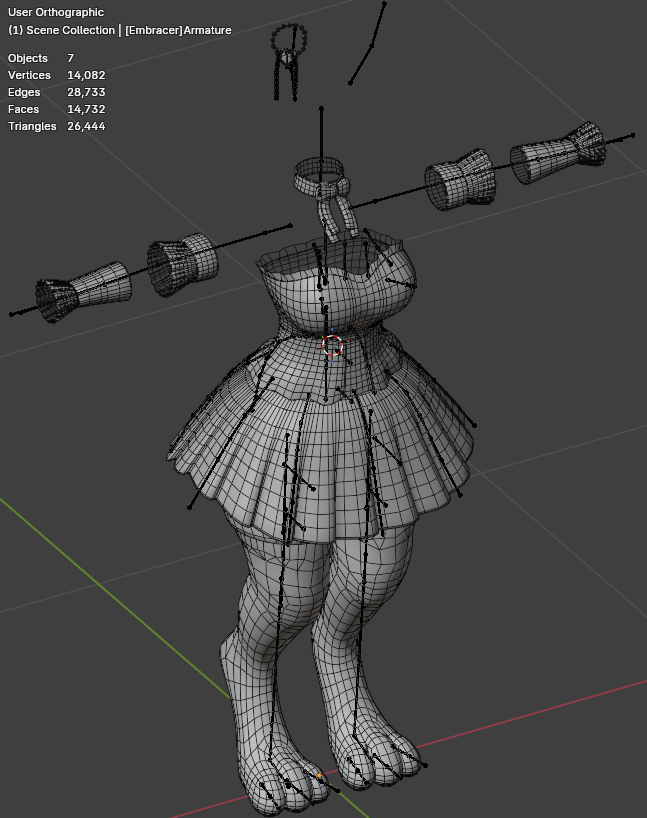Click the User Orthographic view label

[56, 12]
